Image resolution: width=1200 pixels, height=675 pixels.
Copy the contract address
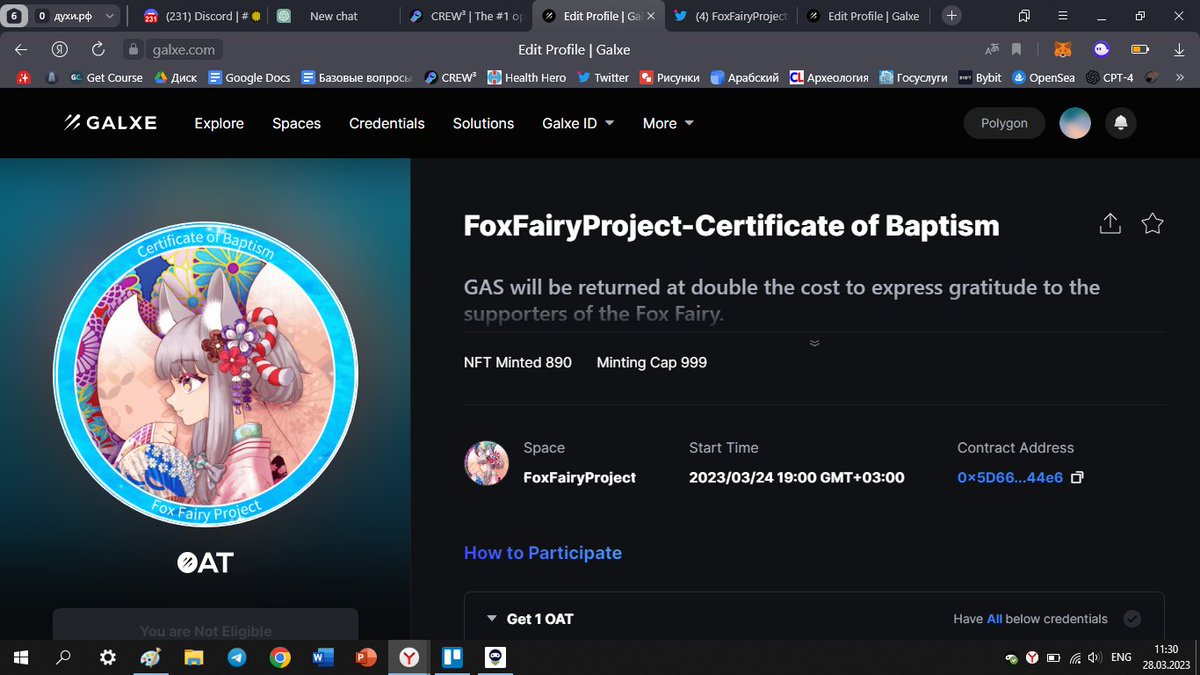(1077, 478)
